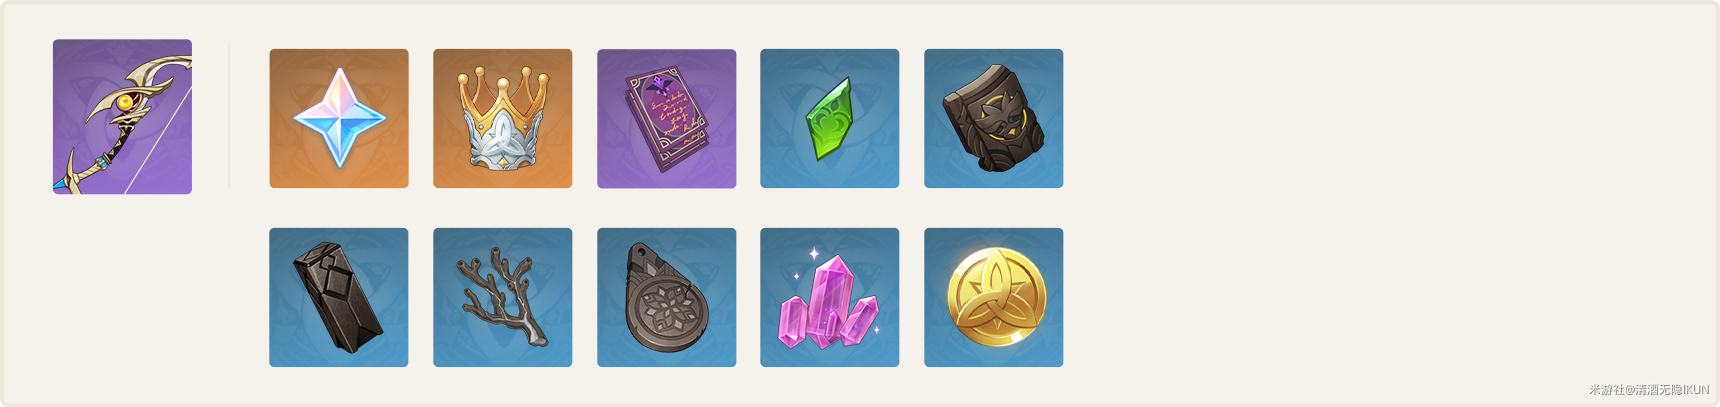Click the golden Crown of Insight icon
The width and height of the screenshot is (1720, 407).
point(503,118)
